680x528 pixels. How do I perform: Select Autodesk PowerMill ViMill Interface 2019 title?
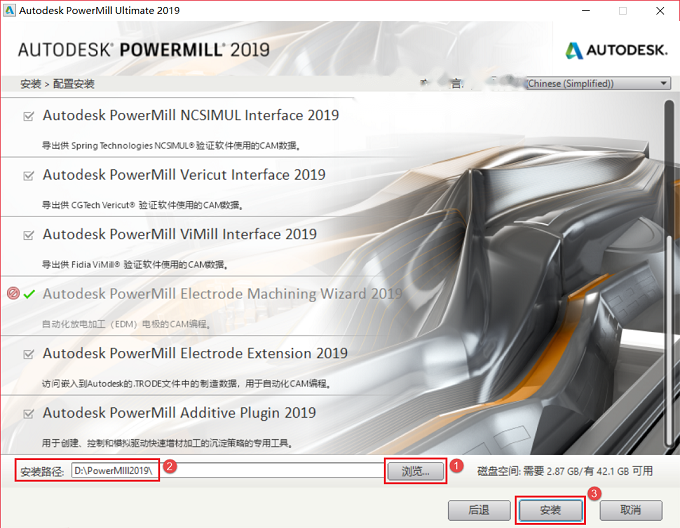[180, 234]
